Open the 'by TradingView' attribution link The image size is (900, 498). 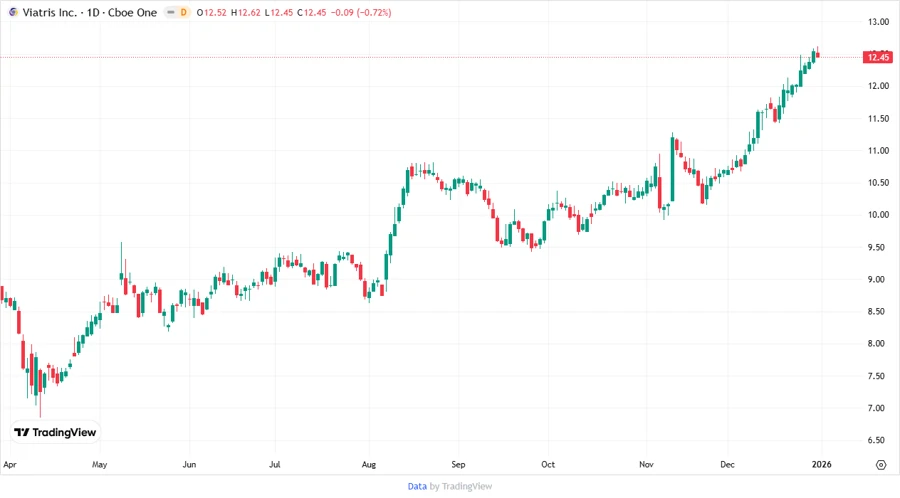pos(461,486)
